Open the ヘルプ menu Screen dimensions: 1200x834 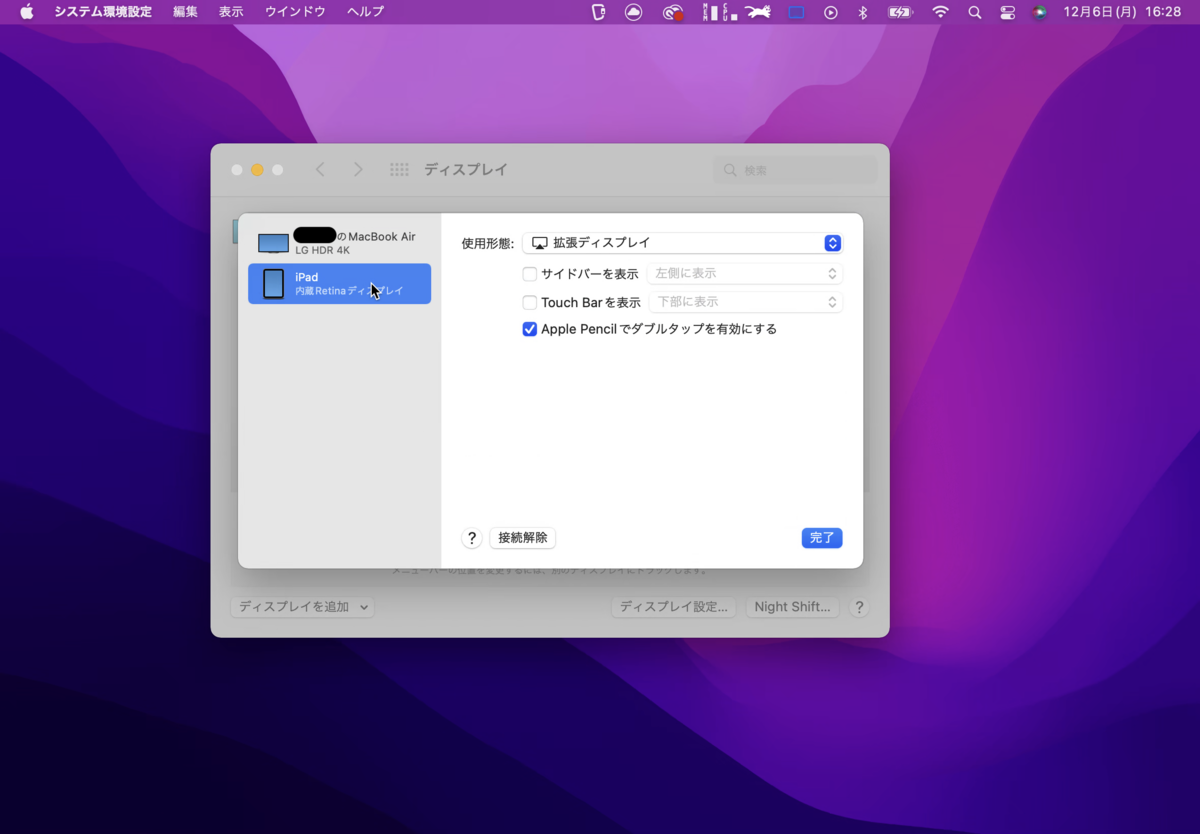[x=365, y=12]
